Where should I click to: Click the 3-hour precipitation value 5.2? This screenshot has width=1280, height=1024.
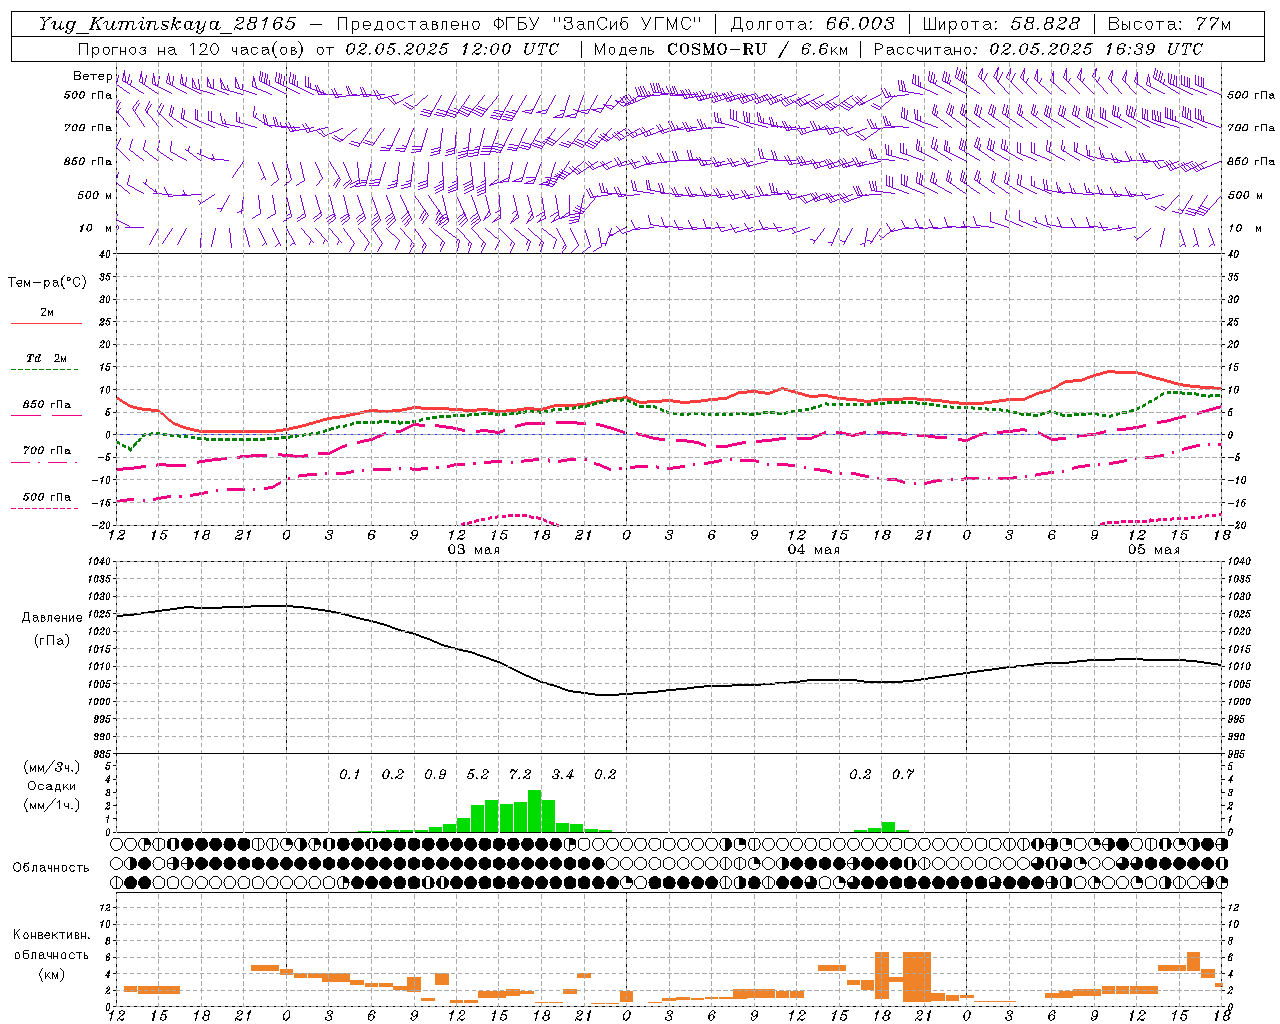coord(478,774)
